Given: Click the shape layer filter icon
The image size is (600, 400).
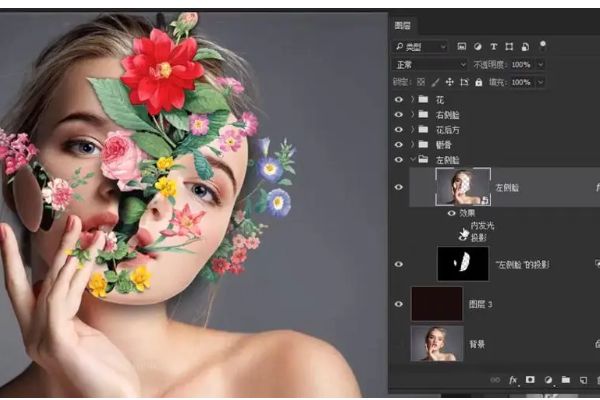Looking at the screenshot, I should tap(510, 46).
